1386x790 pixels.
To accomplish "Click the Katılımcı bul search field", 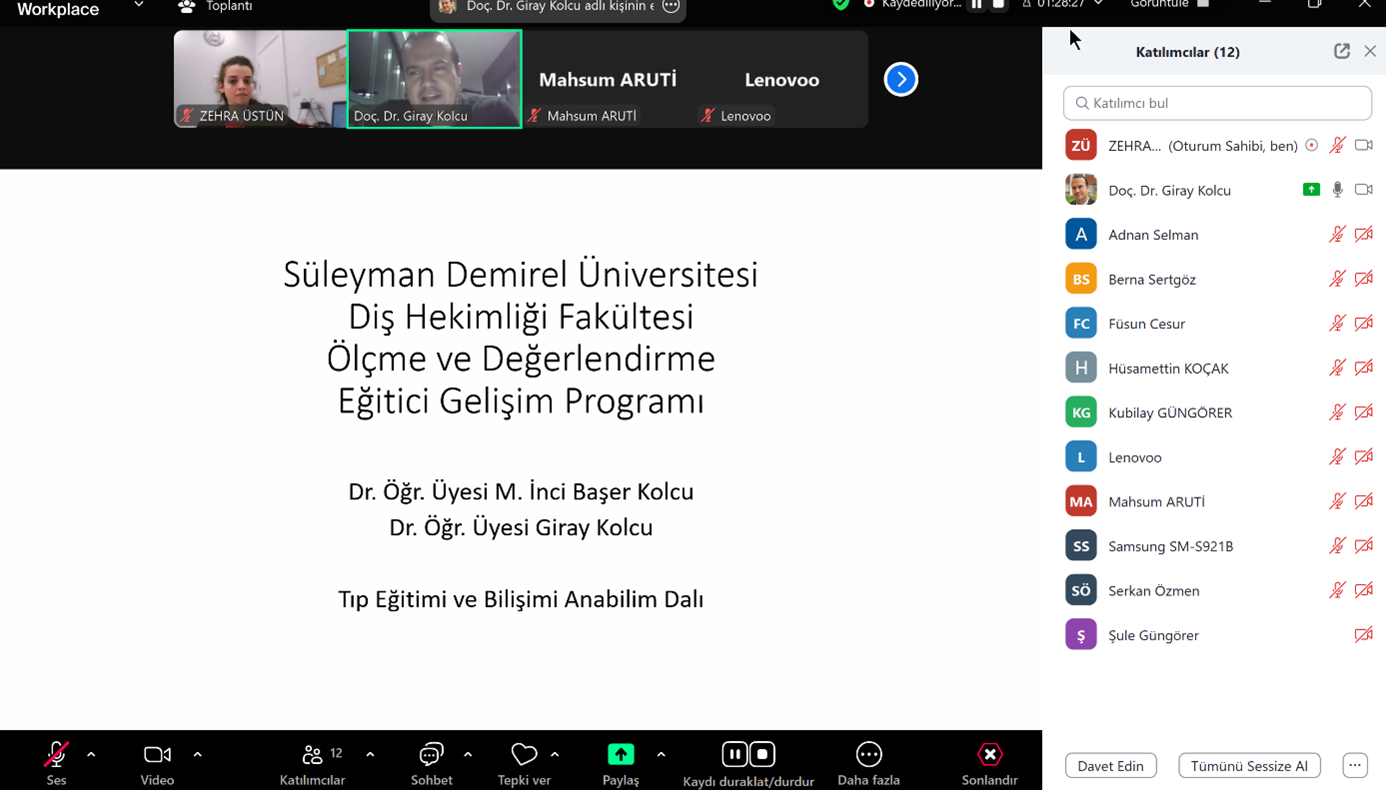I will [x=1217, y=103].
